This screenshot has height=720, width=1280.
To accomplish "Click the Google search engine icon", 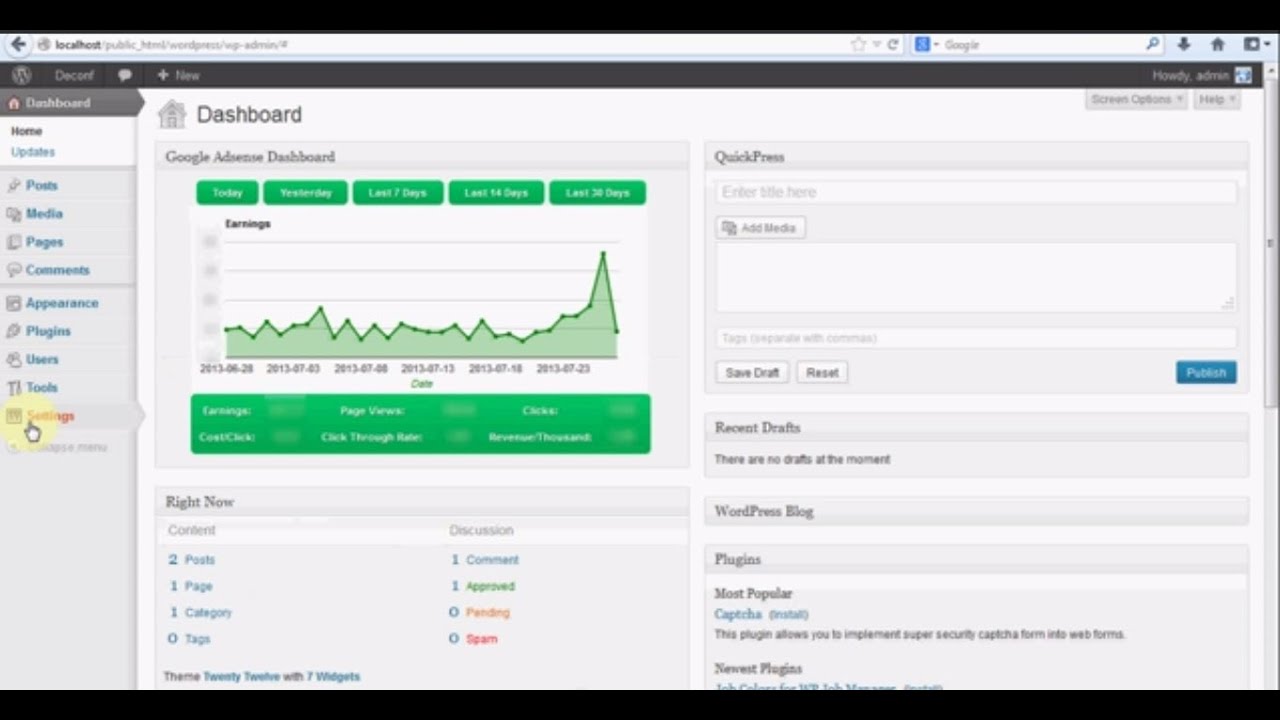I will tap(922, 44).
